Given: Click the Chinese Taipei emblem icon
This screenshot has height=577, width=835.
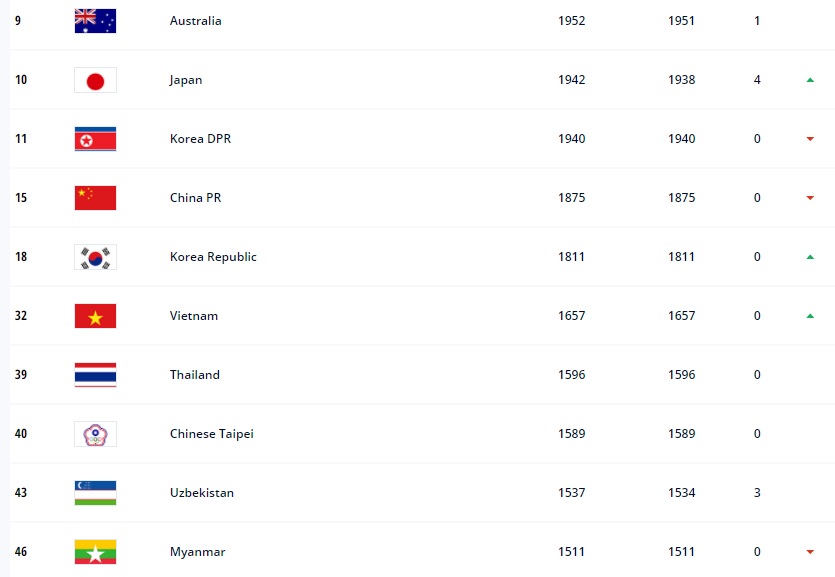Looking at the screenshot, I should click(x=95, y=434).
